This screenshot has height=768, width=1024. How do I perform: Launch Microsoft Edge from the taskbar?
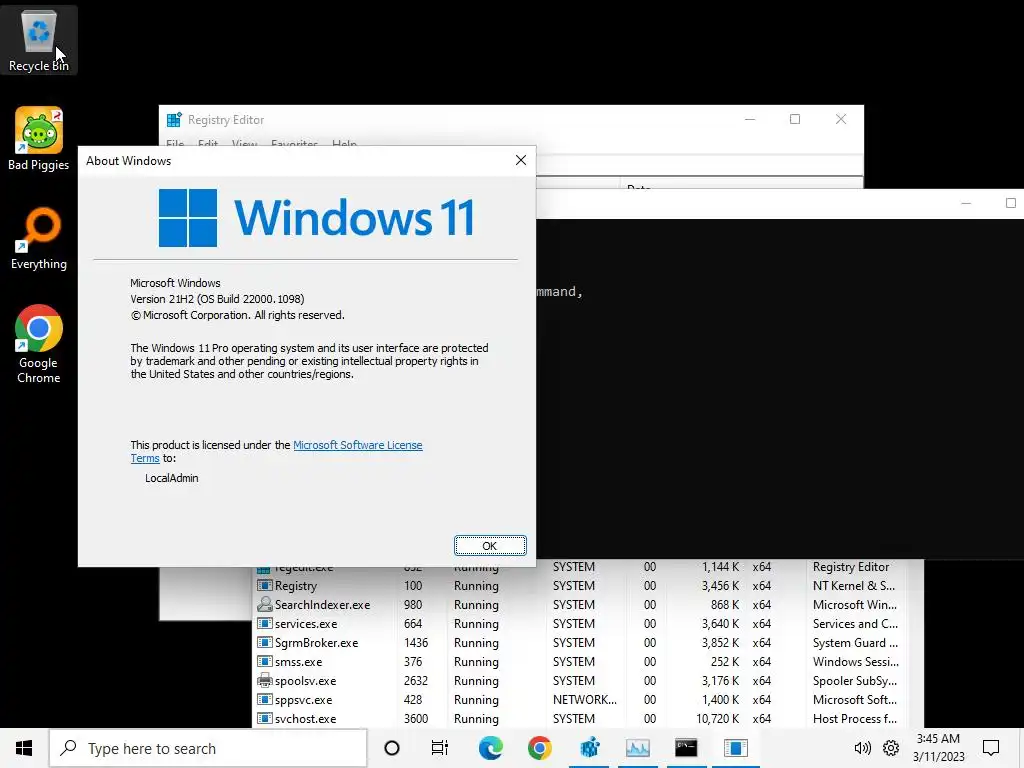pyautogui.click(x=490, y=748)
